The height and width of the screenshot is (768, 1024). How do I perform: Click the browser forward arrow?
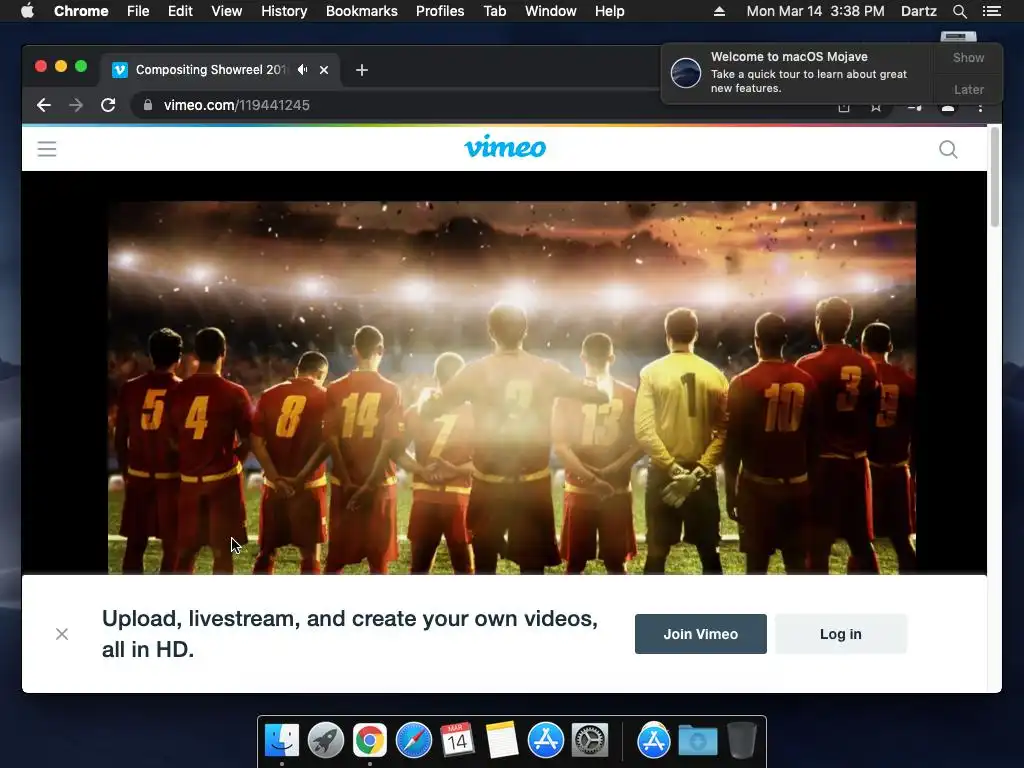(76, 105)
